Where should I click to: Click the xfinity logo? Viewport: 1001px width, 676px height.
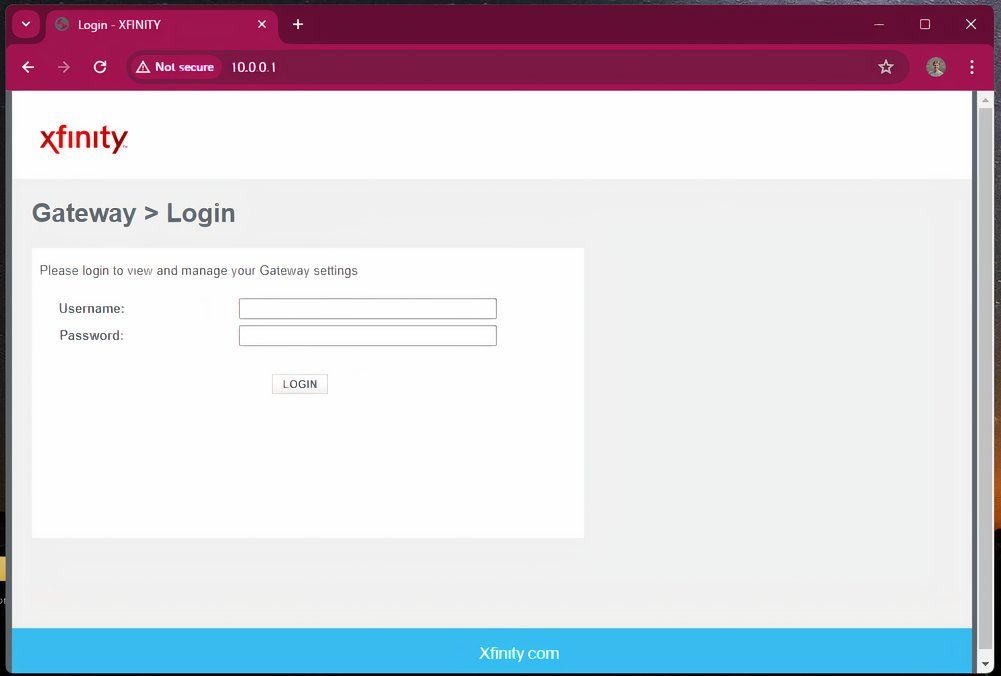[x=84, y=139]
